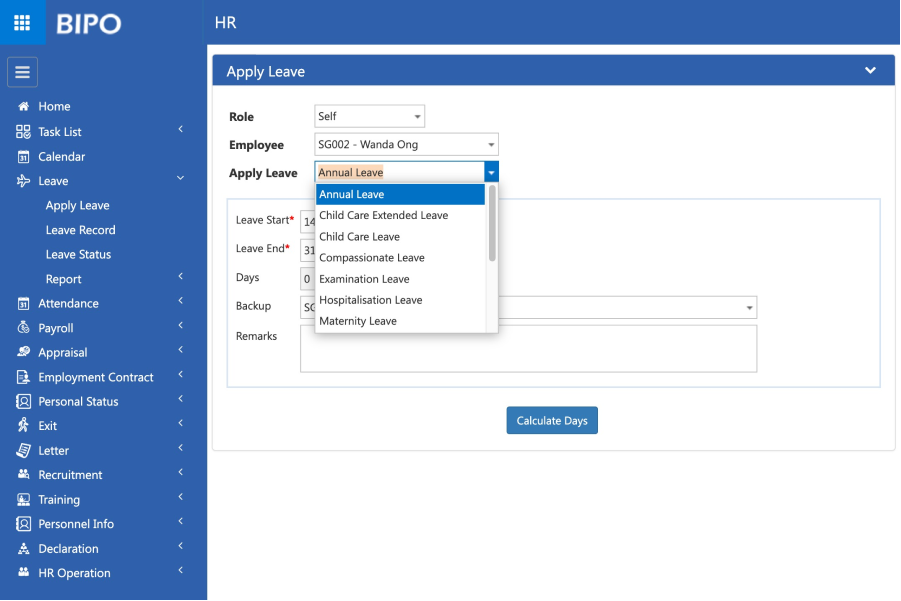Open the Personal Status menu item

(x=78, y=402)
